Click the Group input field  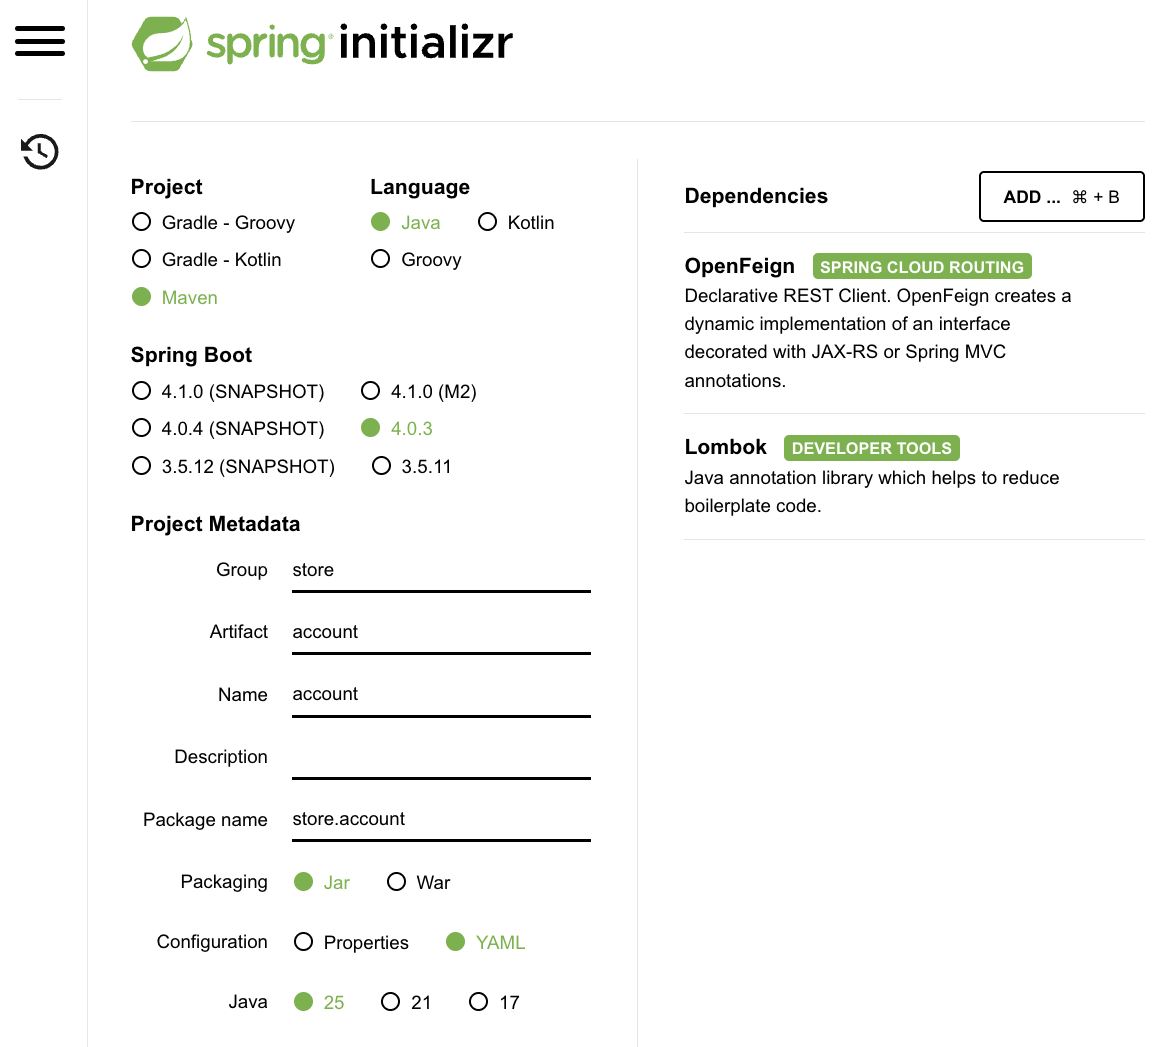click(x=440, y=570)
